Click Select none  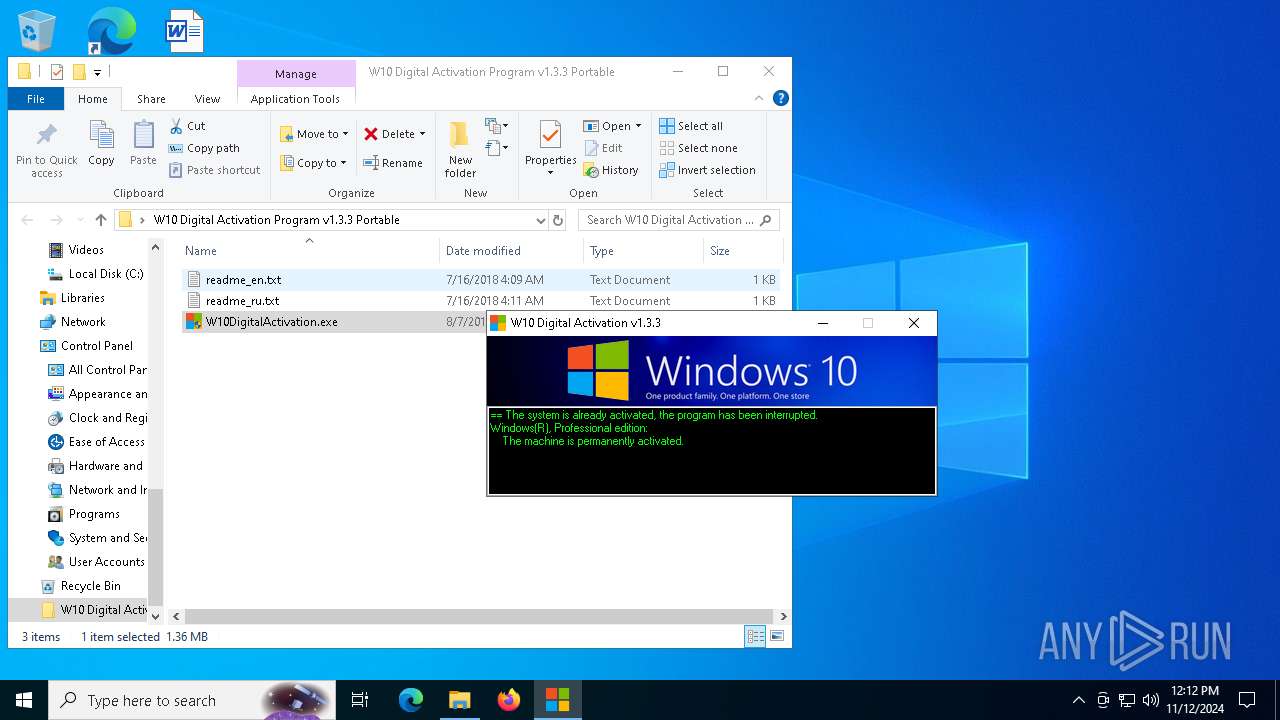(698, 148)
